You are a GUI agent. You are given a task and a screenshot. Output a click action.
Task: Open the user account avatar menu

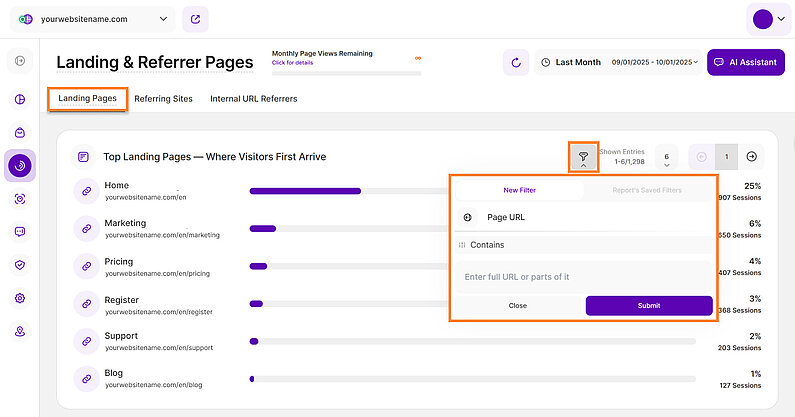point(768,19)
